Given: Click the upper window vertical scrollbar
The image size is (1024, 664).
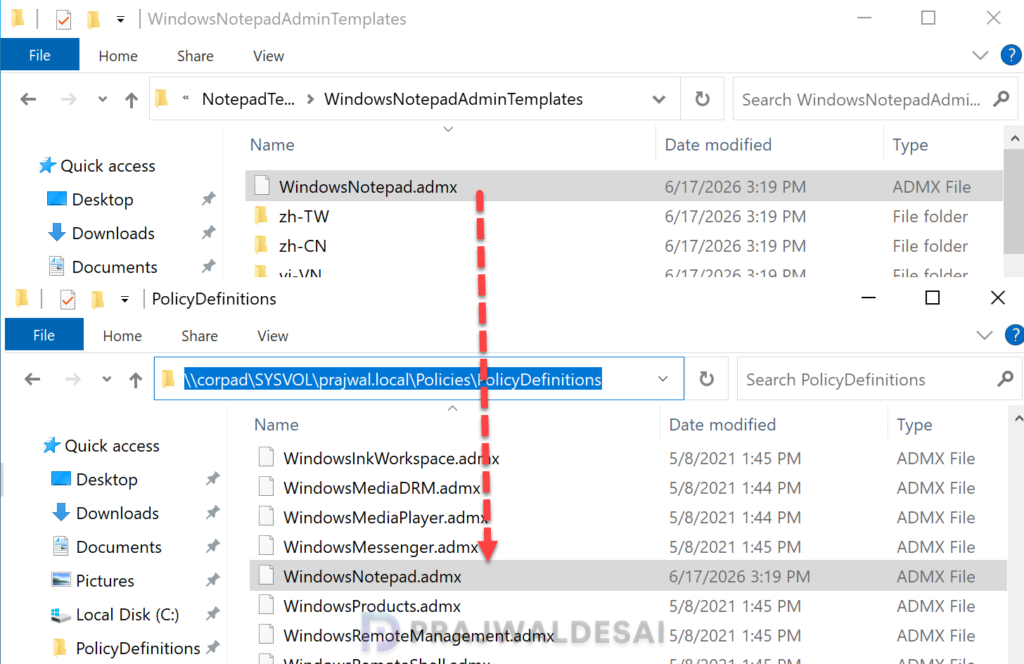Looking at the screenshot, I should click(1014, 202).
